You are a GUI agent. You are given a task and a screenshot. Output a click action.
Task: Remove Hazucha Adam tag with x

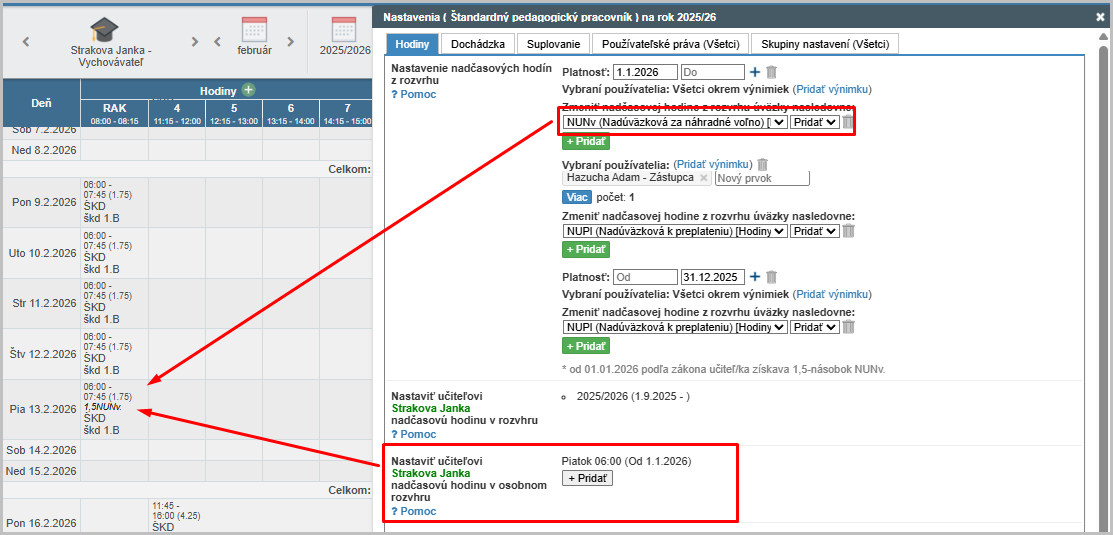(x=703, y=178)
